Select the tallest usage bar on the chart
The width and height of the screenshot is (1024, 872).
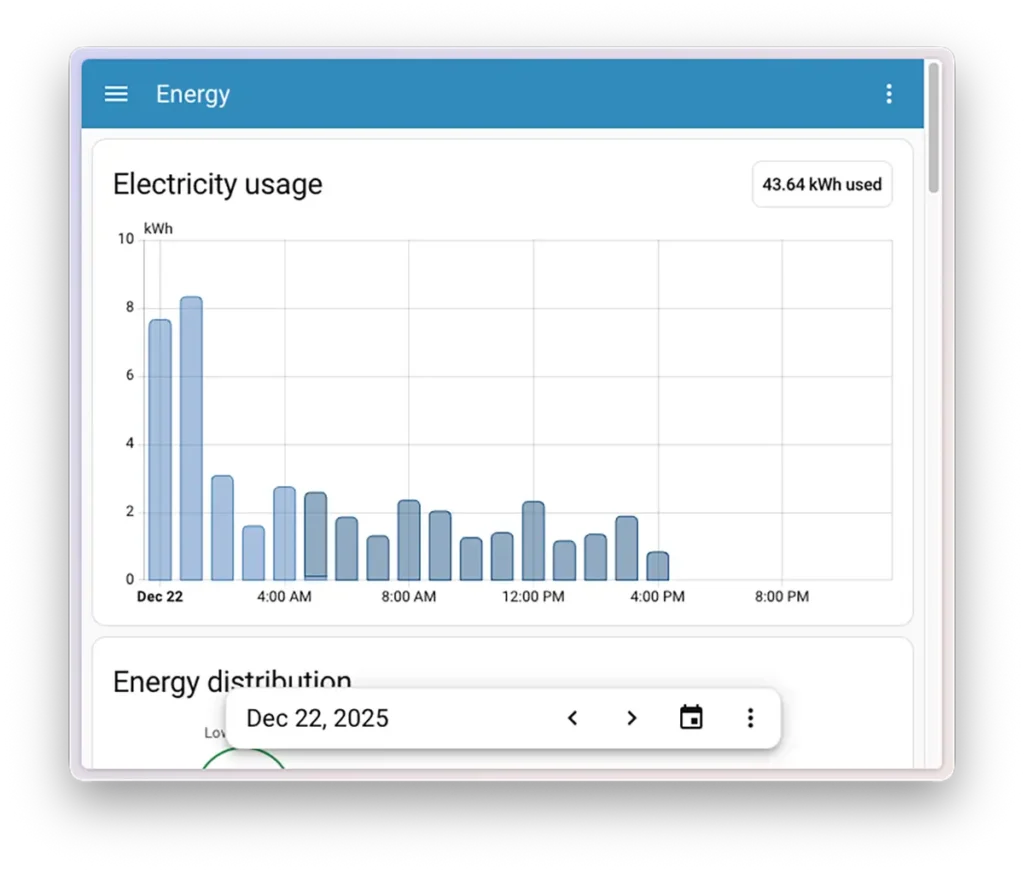coord(191,430)
